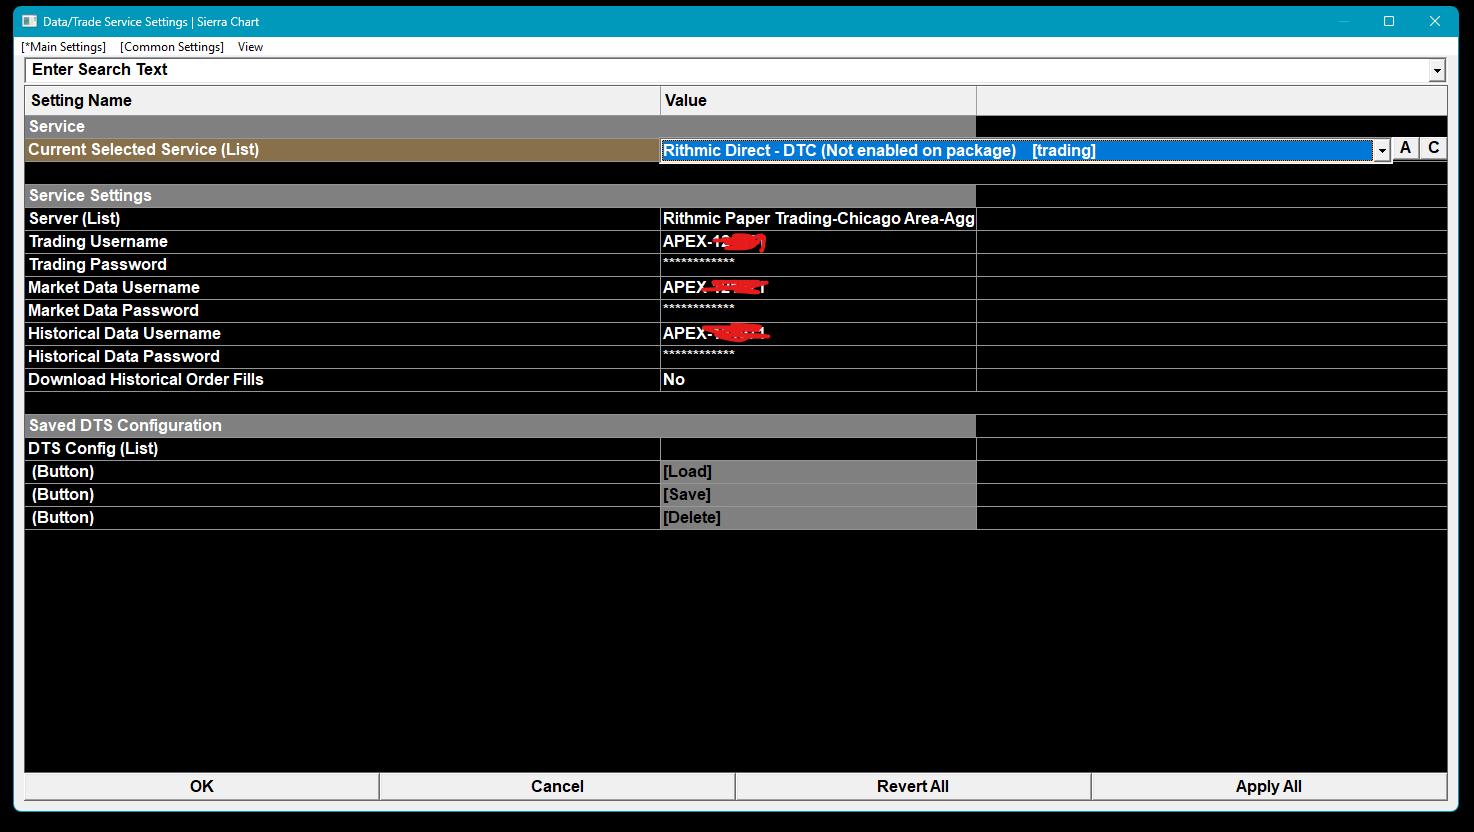Select the Current Selected Service (List) row label
The width and height of the screenshot is (1474, 832).
342,150
